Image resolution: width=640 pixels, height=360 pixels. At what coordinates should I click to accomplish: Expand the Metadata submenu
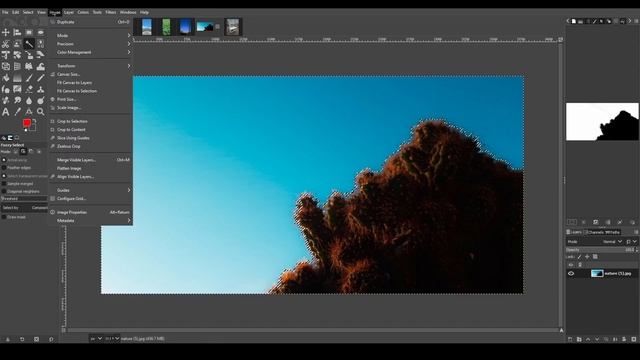point(91,220)
